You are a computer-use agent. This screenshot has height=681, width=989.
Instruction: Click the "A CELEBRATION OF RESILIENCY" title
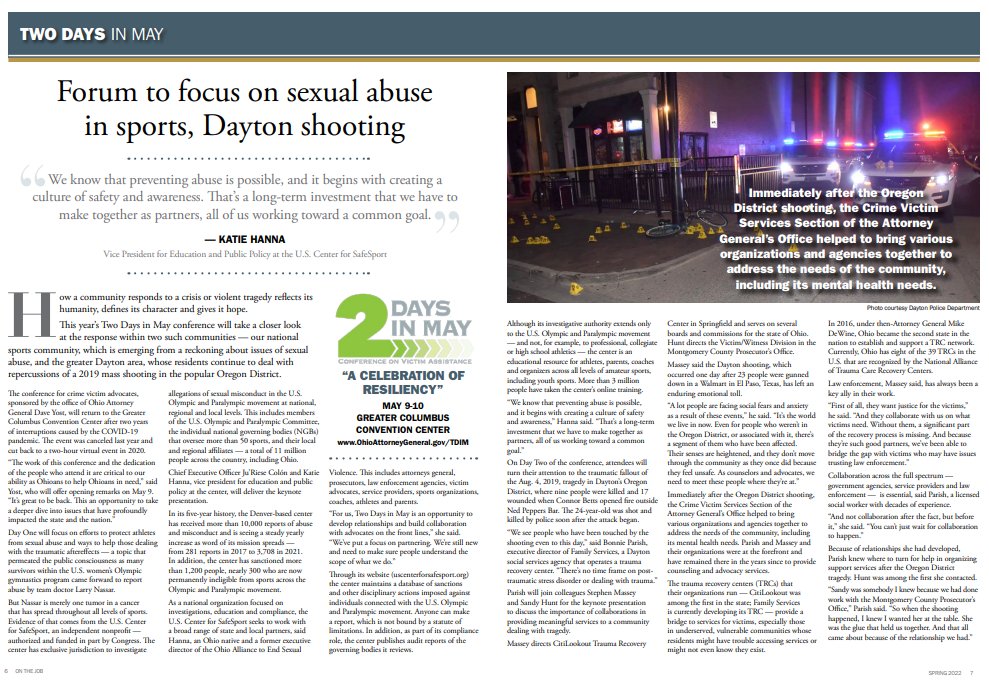tap(403, 383)
